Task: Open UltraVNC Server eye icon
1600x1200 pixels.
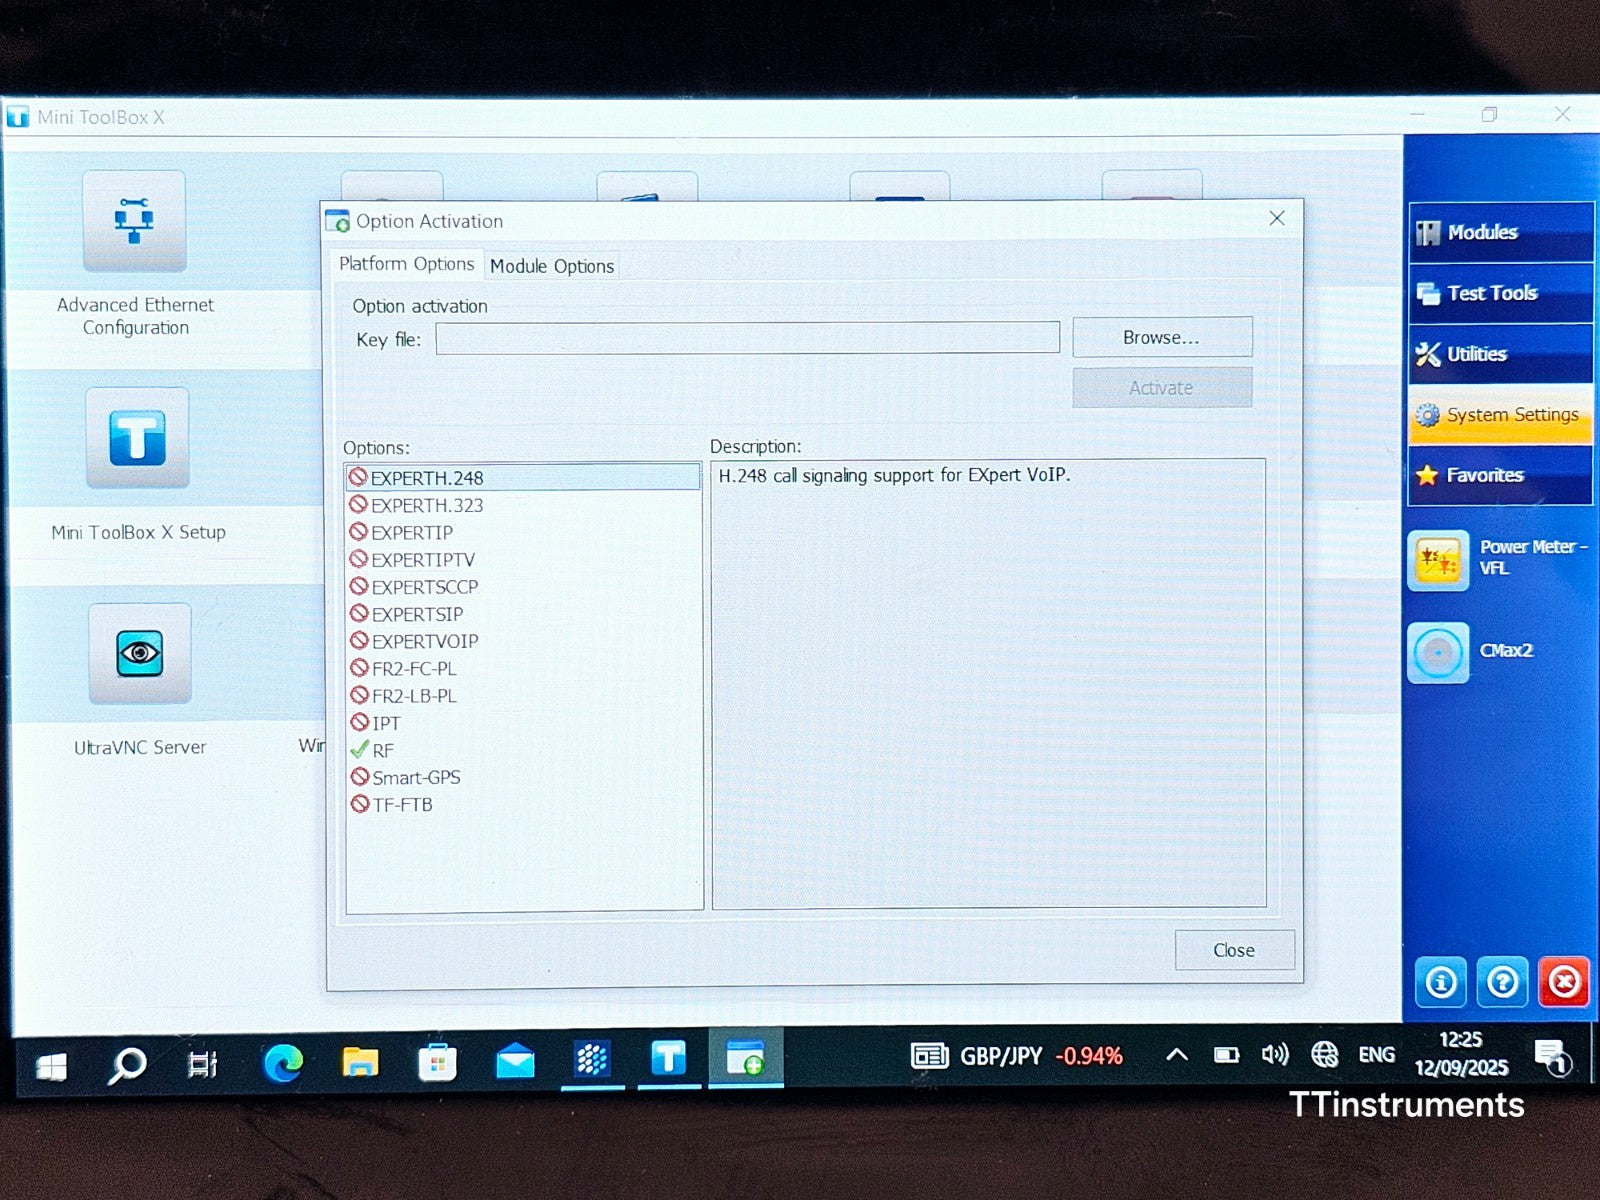Action: click(139, 654)
